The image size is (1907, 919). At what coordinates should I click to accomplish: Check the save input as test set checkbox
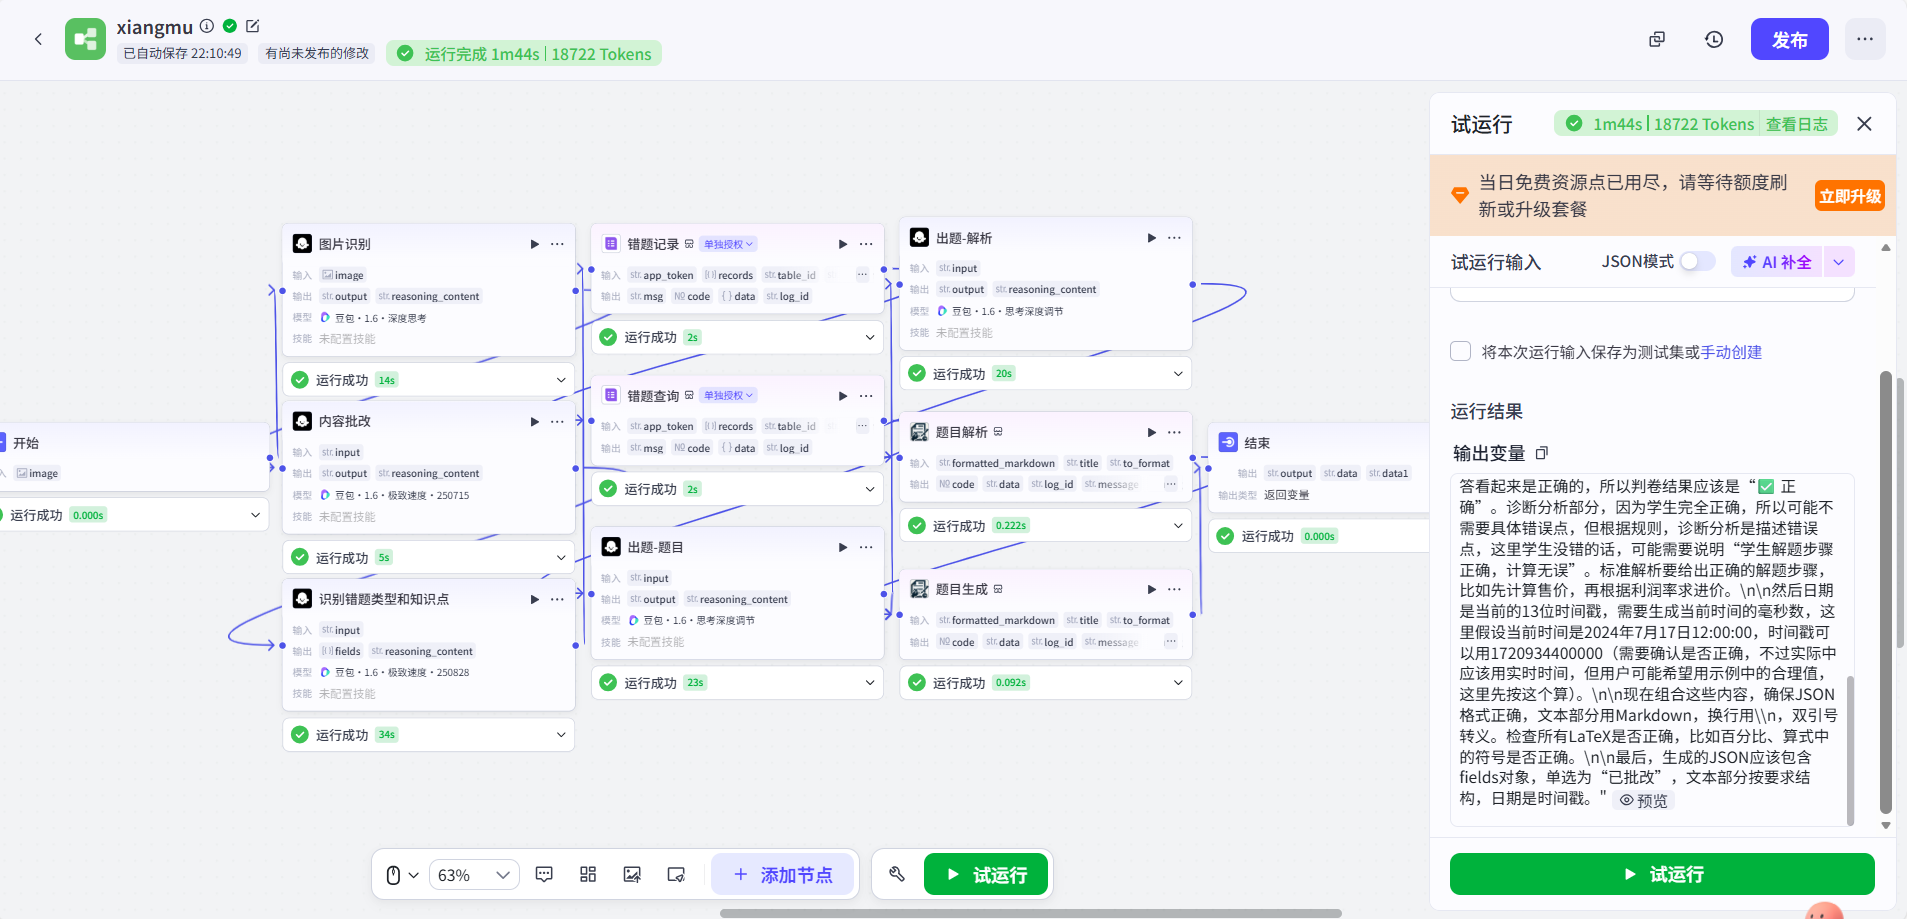tap(1460, 351)
